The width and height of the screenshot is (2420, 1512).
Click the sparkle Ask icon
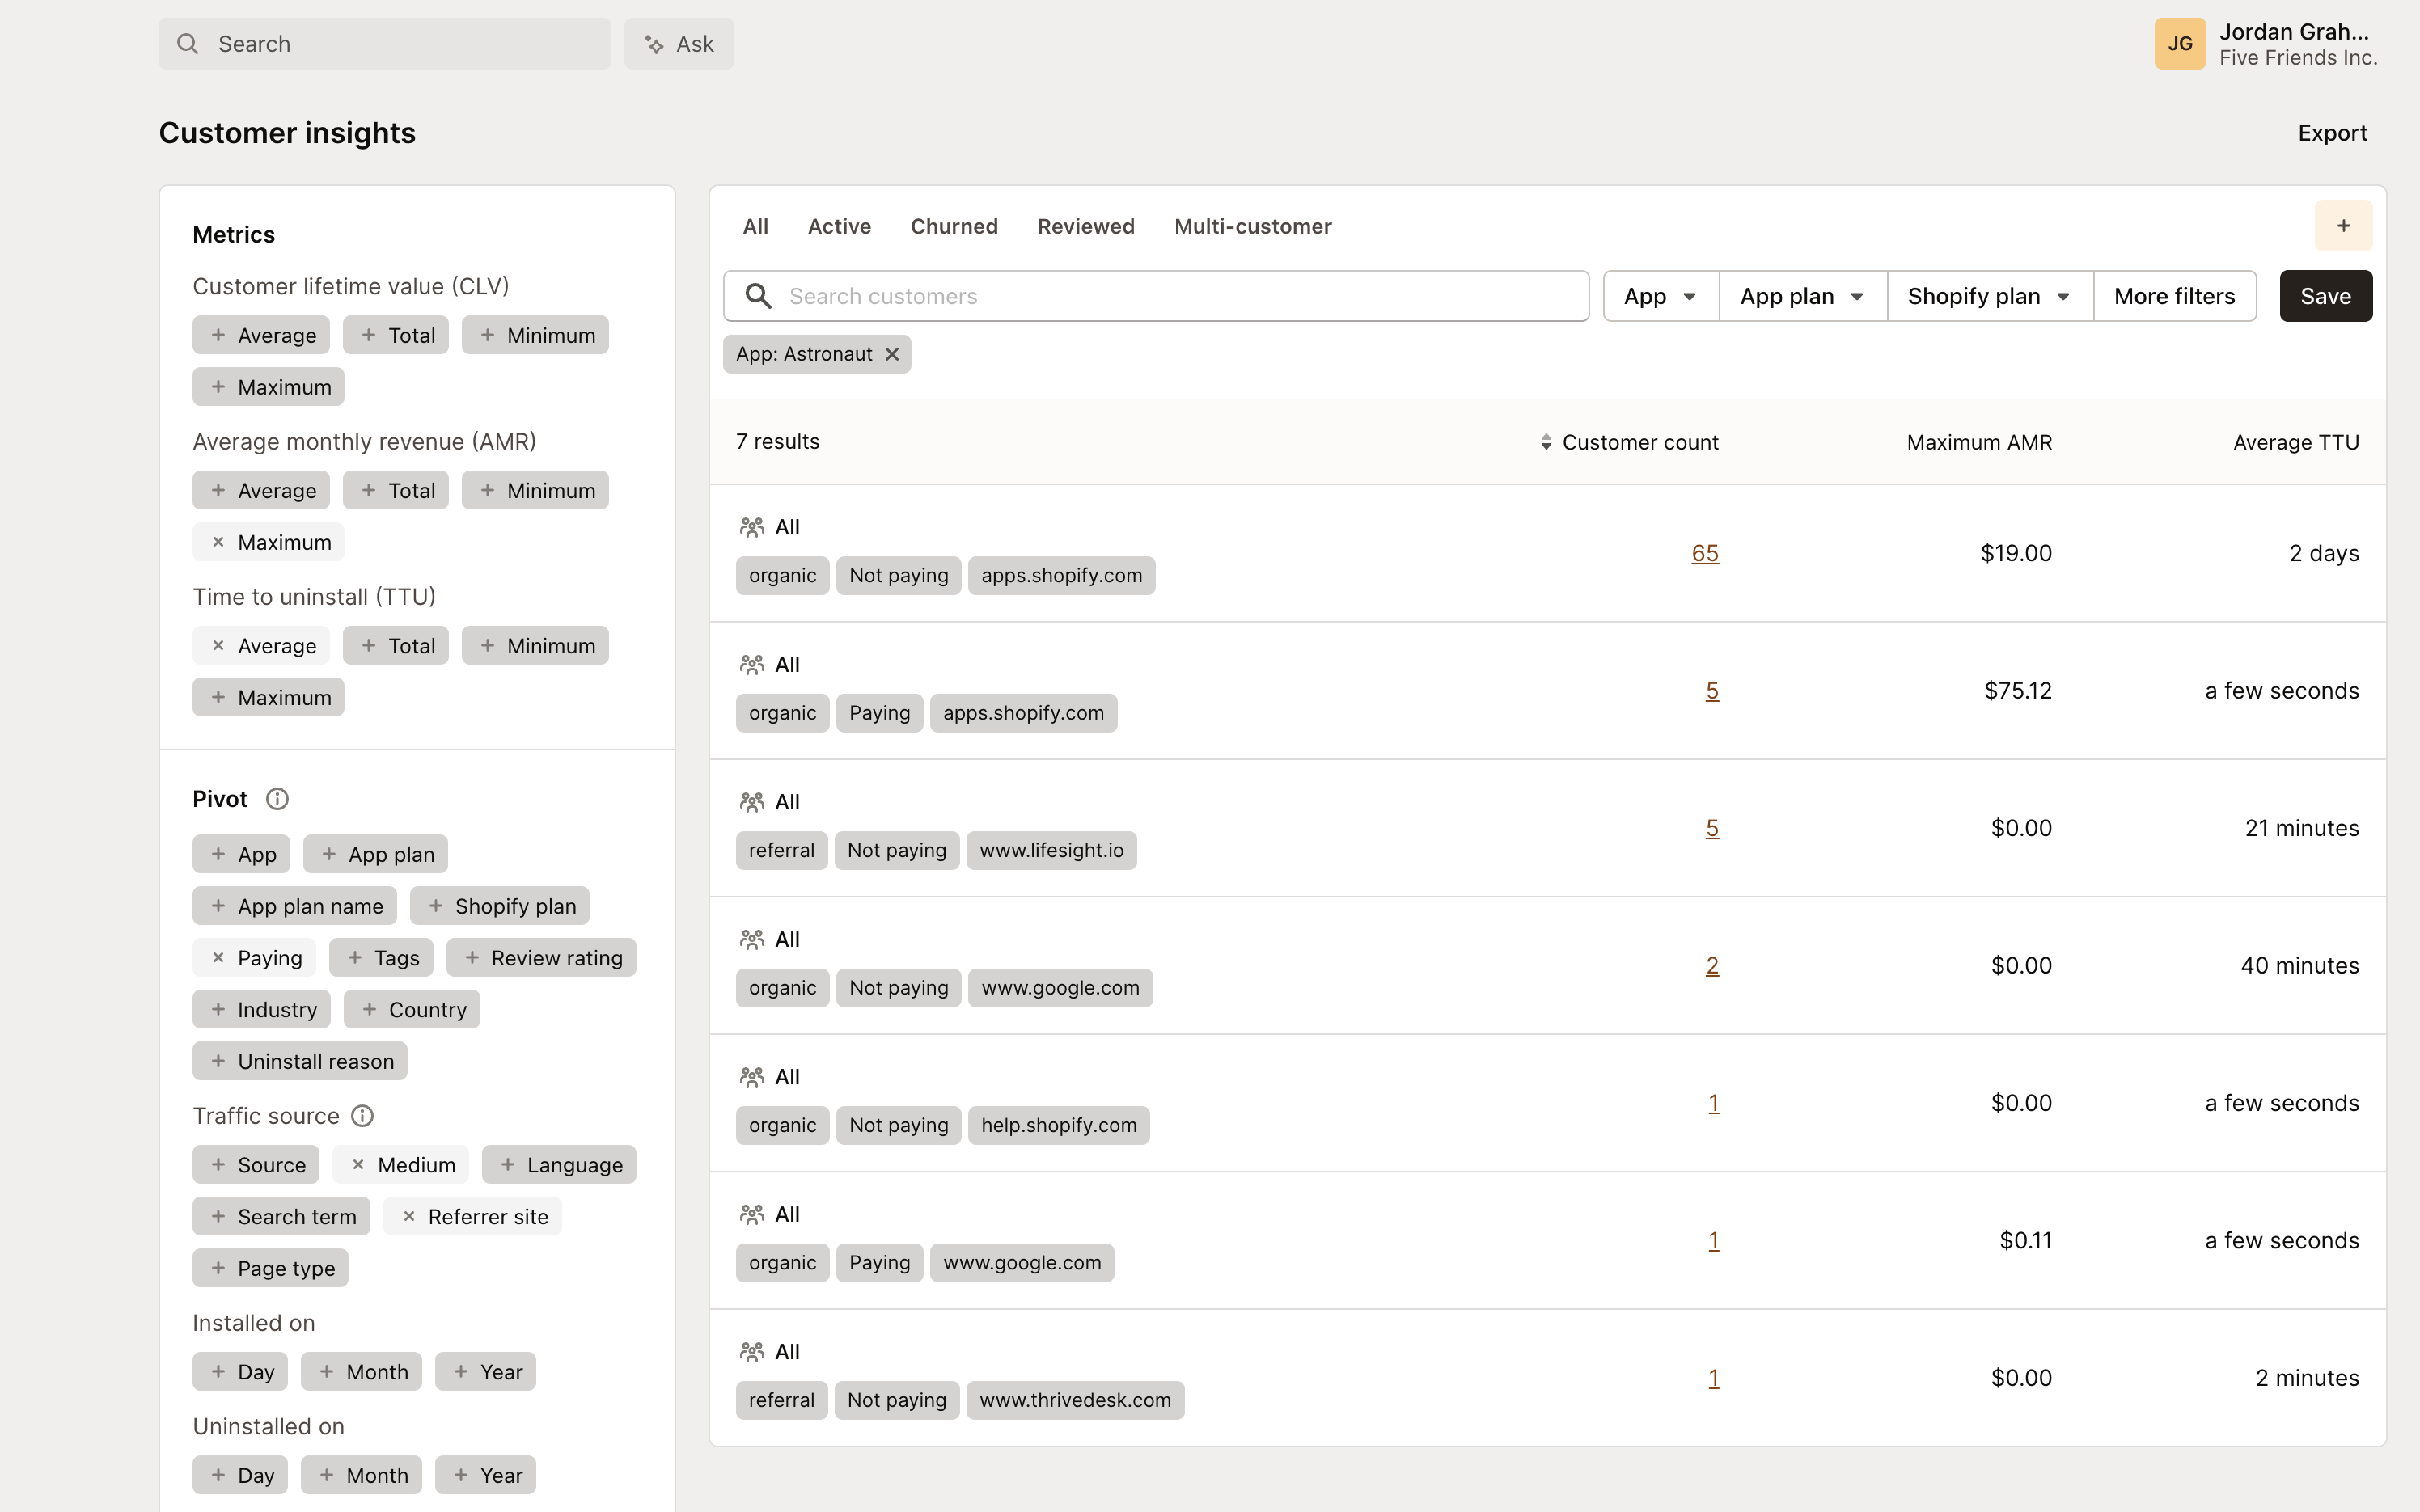[x=654, y=44]
